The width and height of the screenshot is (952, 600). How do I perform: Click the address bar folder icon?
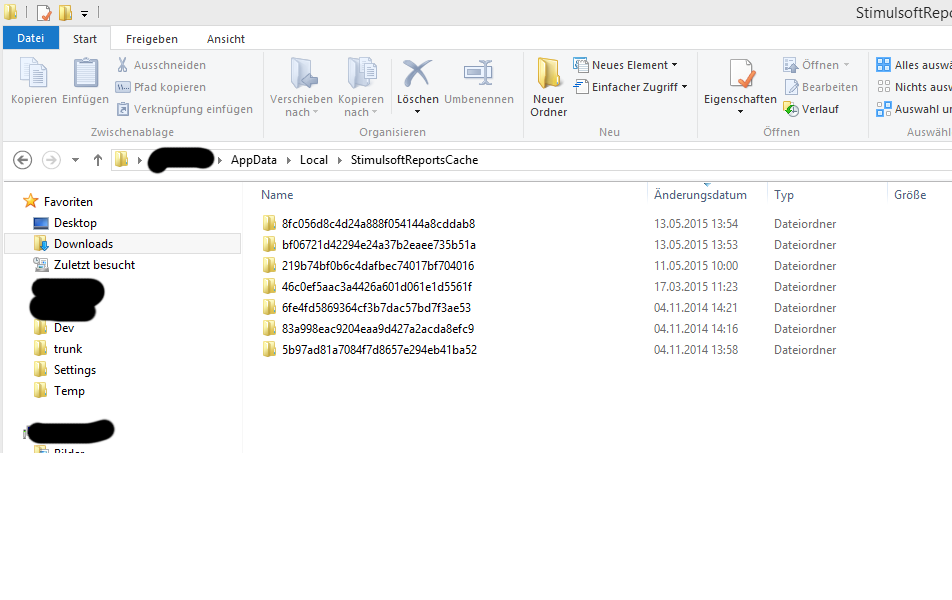tap(122, 159)
